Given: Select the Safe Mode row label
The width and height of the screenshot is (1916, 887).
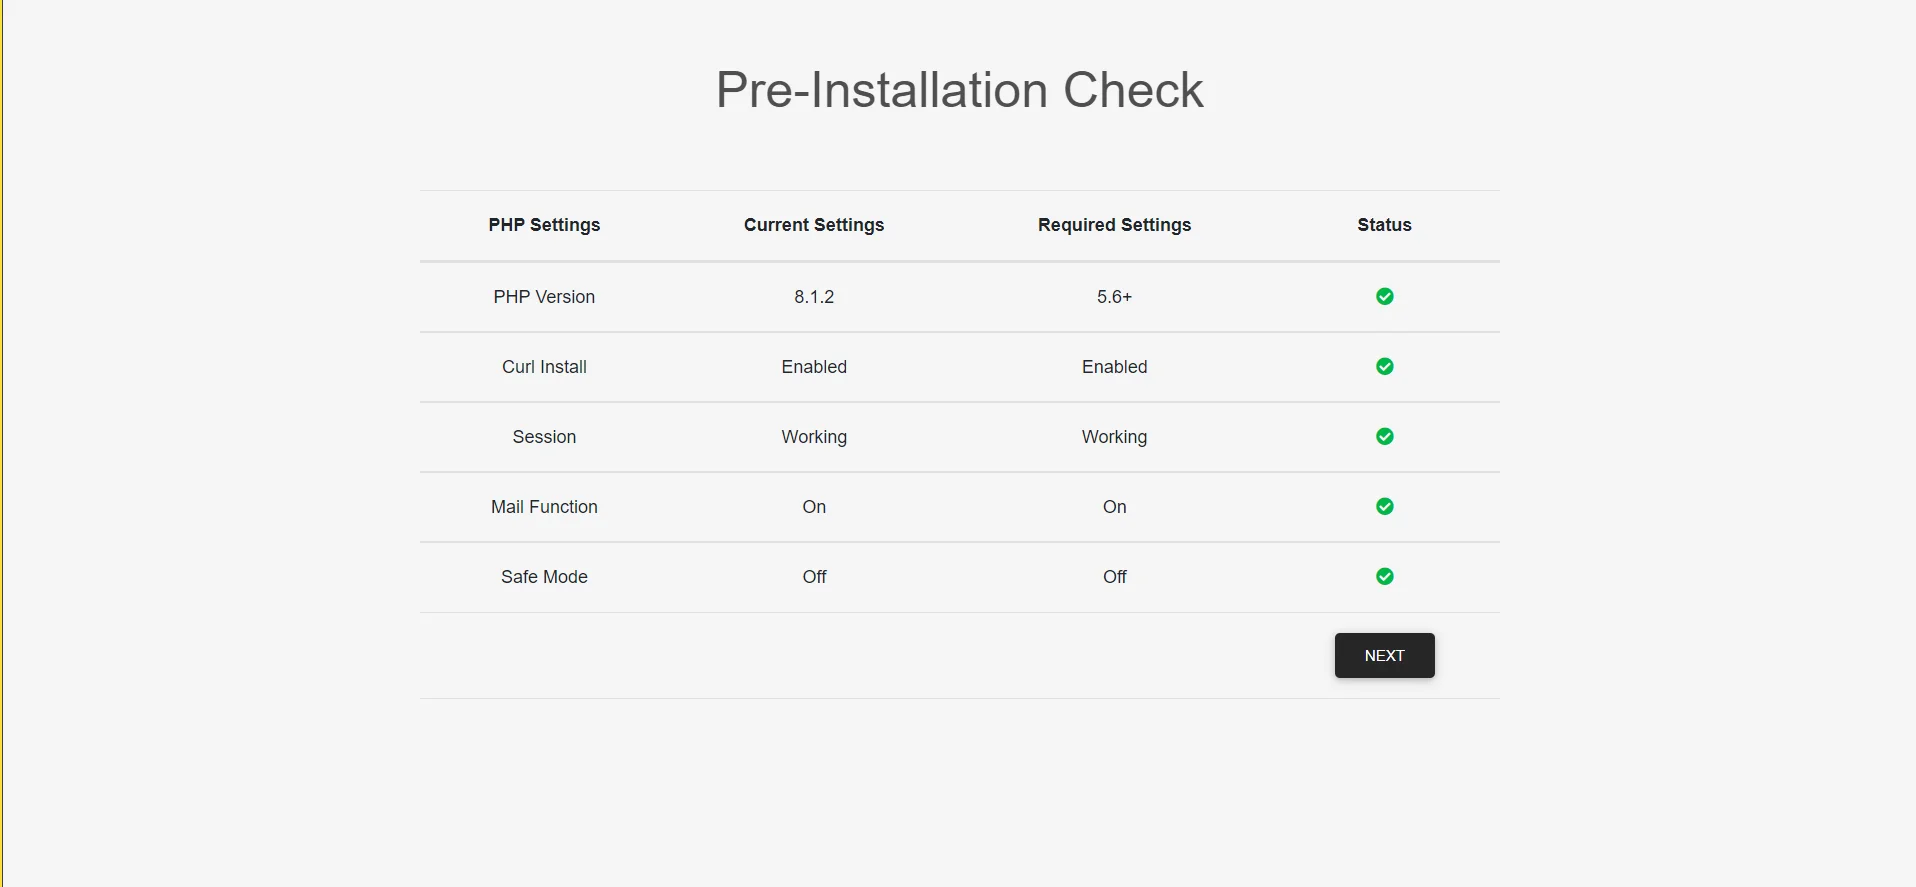Looking at the screenshot, I should tap(544, 577).
